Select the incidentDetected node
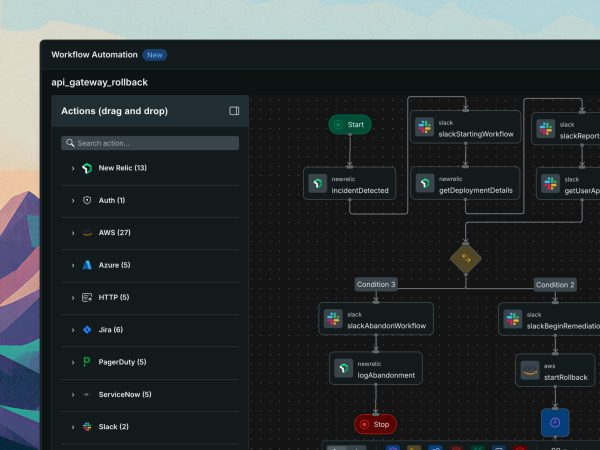Image resolution: width=600 pixels, height=450 pixels. (x=349, y=183)
